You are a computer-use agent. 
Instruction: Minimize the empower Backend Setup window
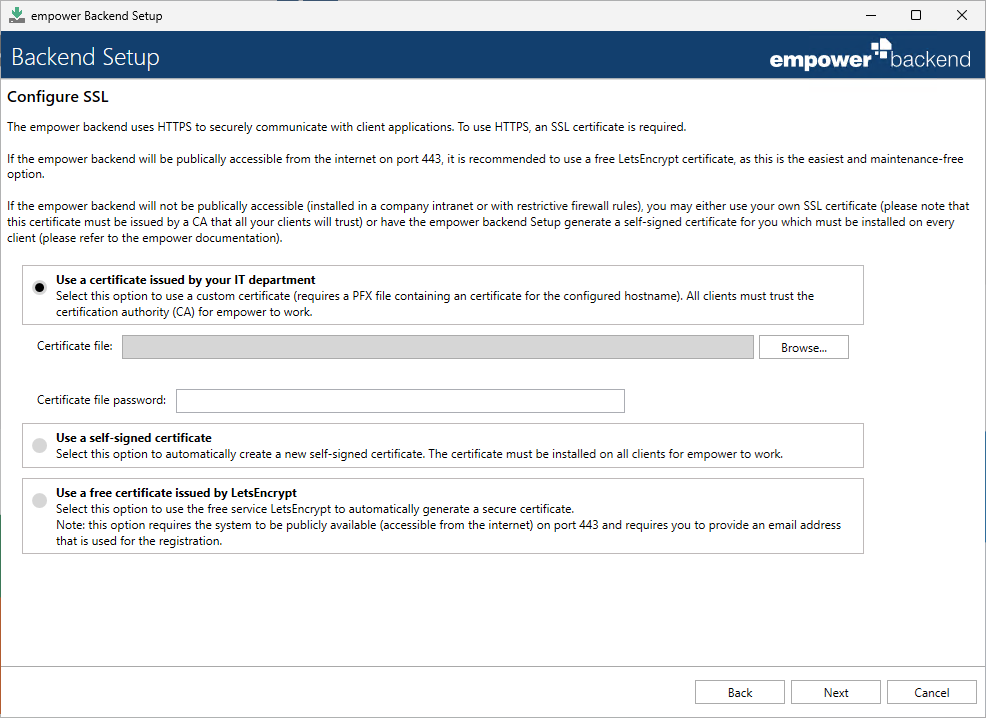[x=871, y=15]
